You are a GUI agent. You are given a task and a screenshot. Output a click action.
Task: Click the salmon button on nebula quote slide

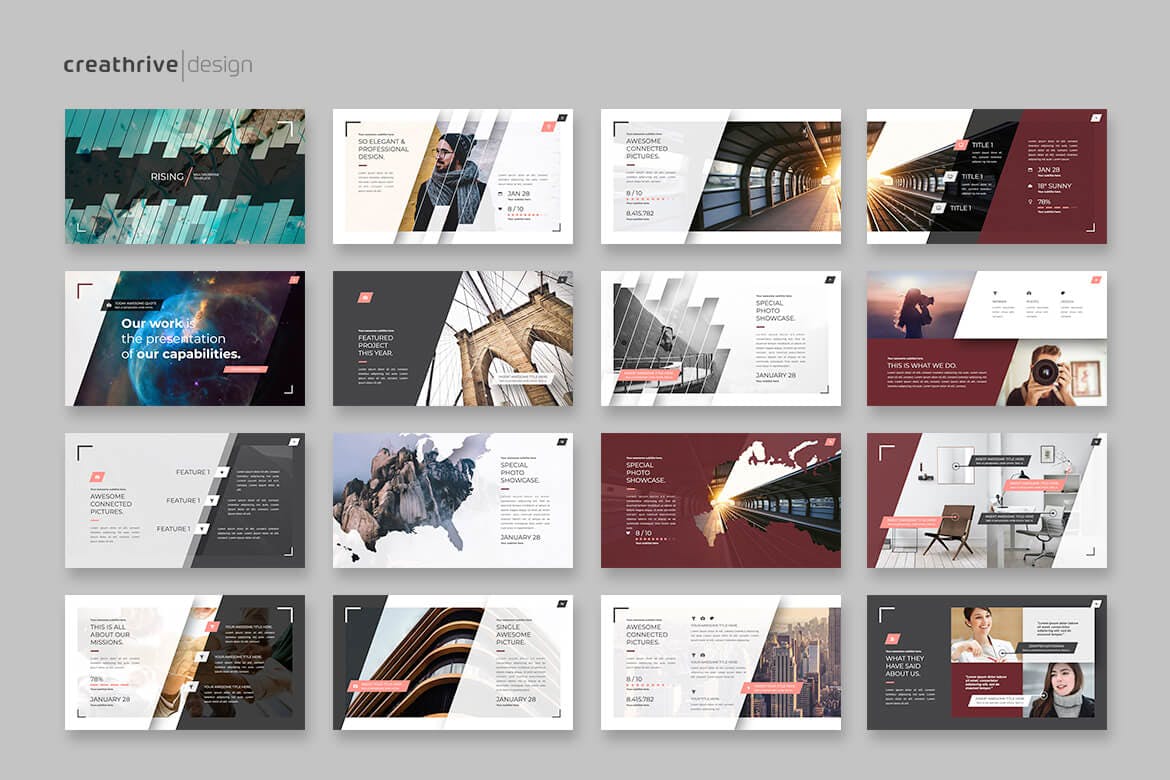[x=245, y=369]
